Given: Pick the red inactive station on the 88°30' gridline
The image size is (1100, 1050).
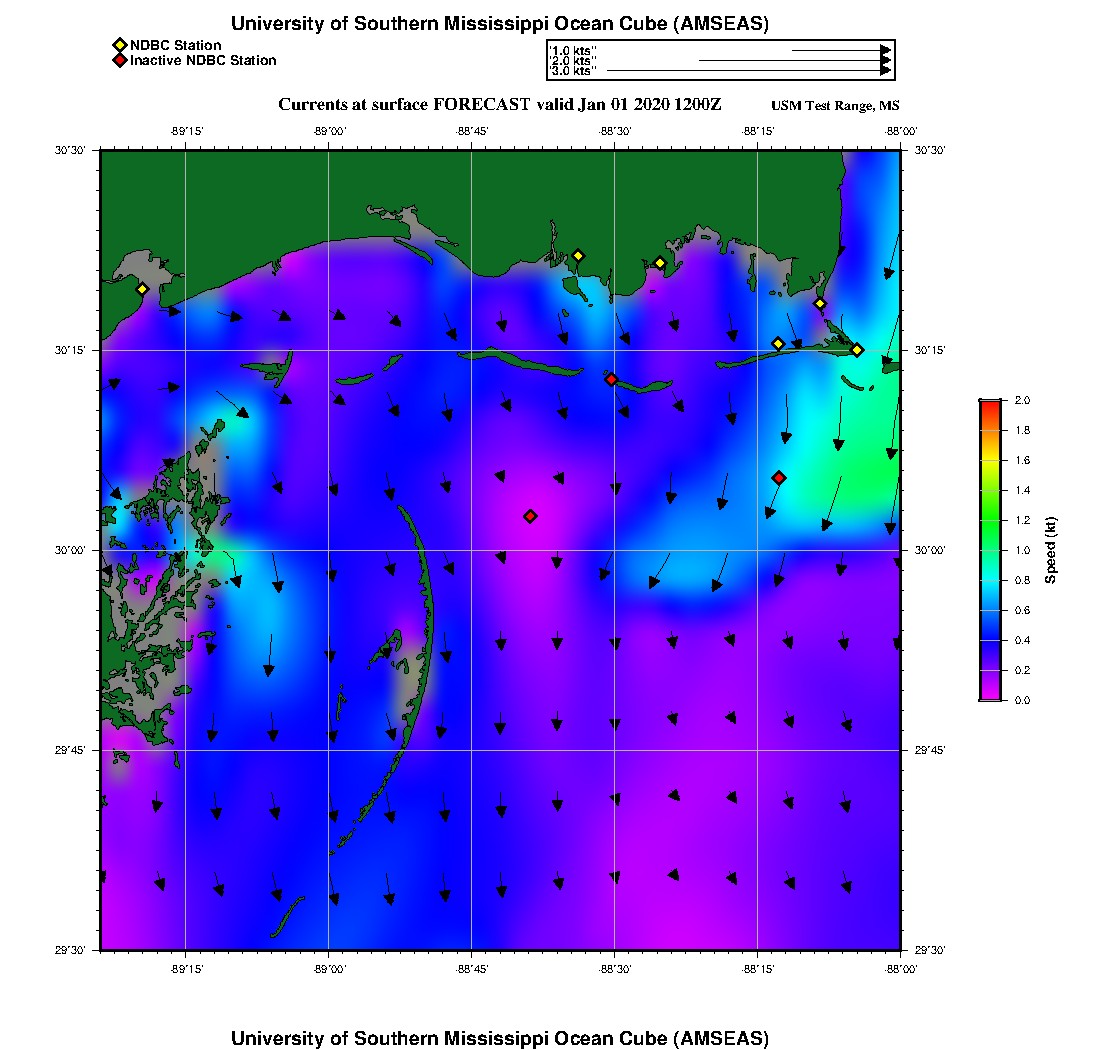Looking at the screenshot, I should point(611,379).
